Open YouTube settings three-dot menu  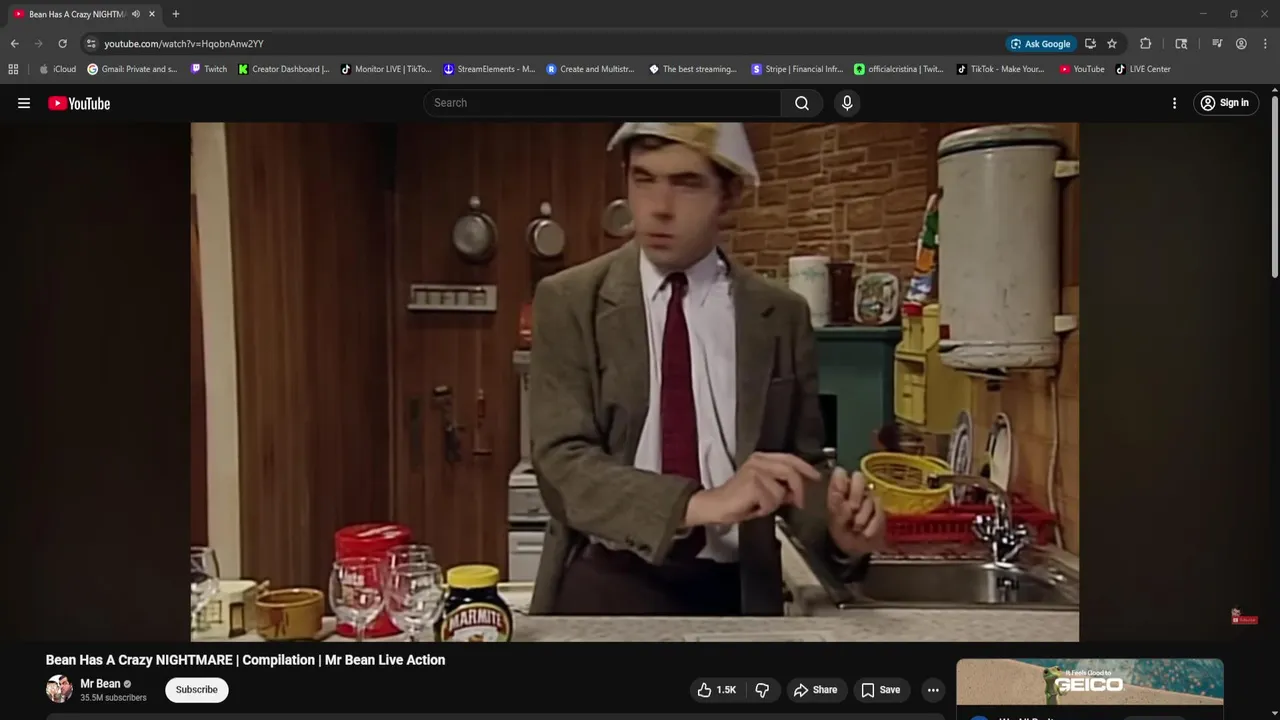pos(1174,103)
